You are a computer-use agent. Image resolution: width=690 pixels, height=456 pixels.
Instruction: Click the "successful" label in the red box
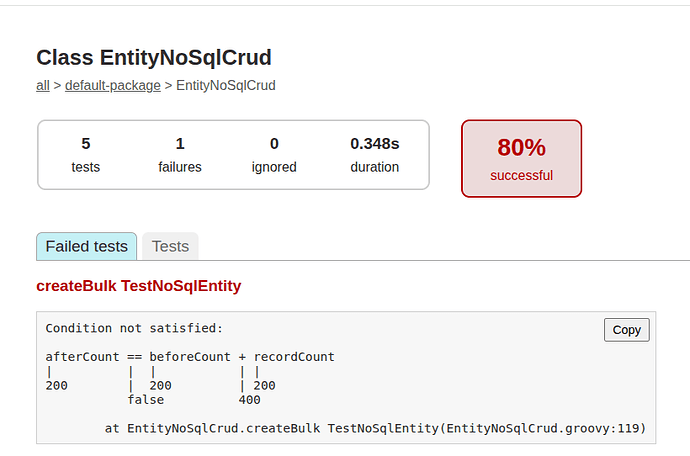coord(521,175)
